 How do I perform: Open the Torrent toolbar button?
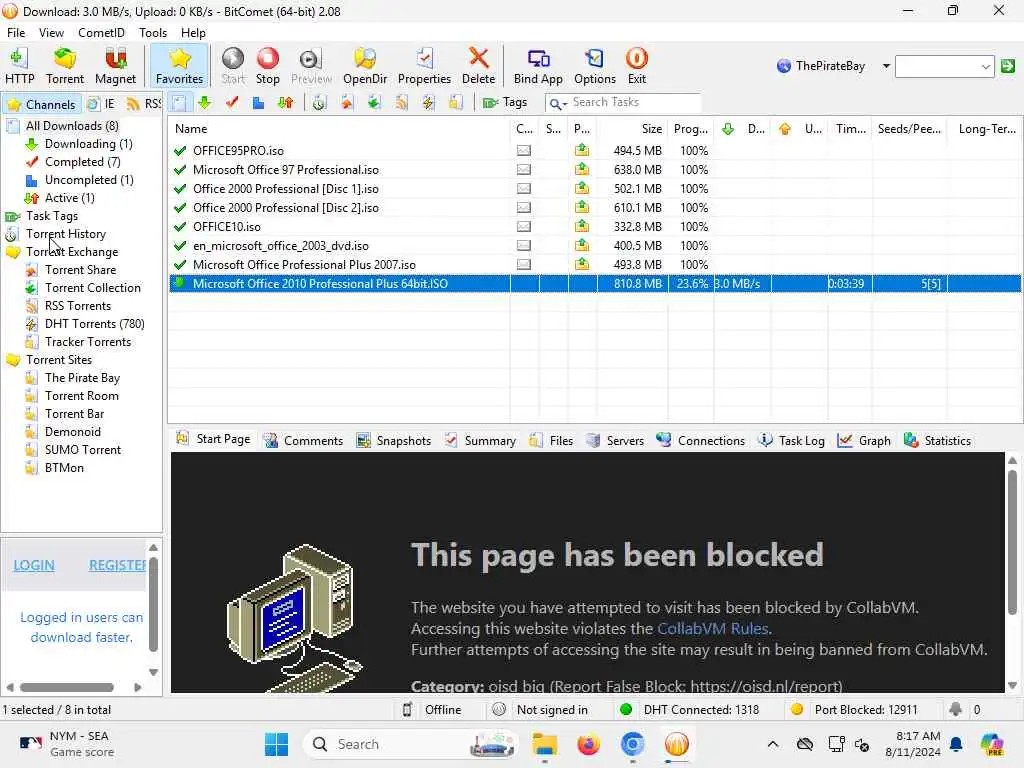(x=65, y=66)
